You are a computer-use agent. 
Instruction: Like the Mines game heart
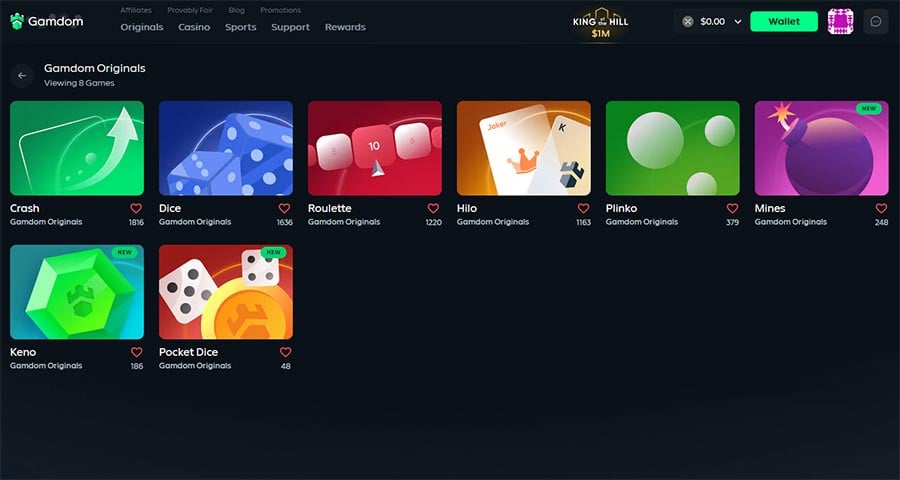[x=881, y=208]
